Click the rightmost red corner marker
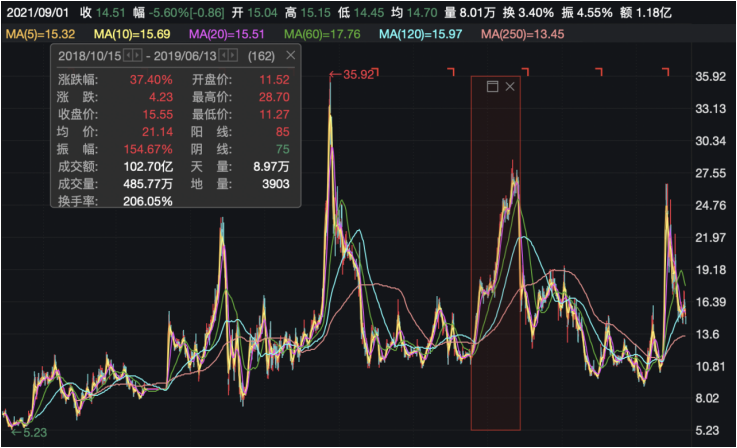Image resolution: width=737 pixels, height=448 pixels. click(x=665, y=71)
